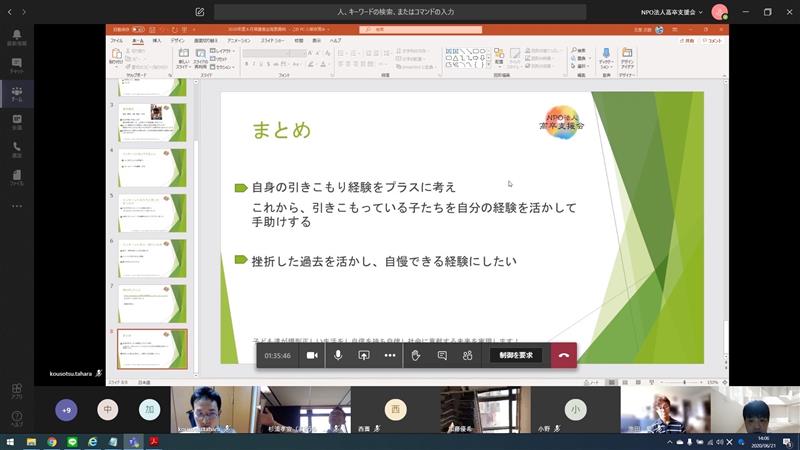Open Chat in Teams sidebar
The width and height of the screenshot is (800, 450).
click(16, 65)
